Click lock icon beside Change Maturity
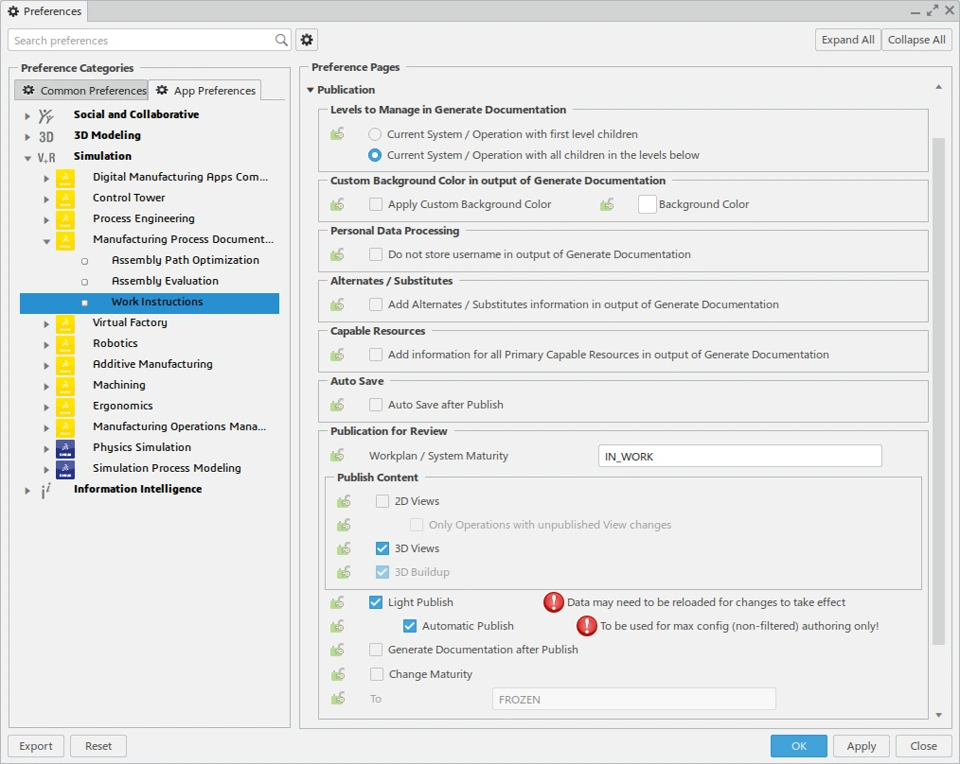The height and width of the screenshot is (764, 960). 337,674
